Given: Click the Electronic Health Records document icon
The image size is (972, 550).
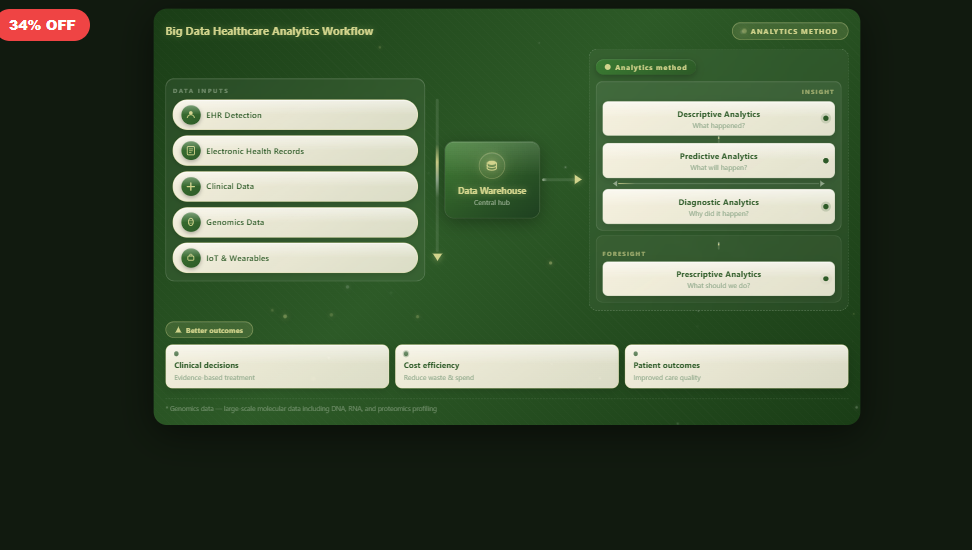Looking at the screenshot, I should click(x=191, y=151).
